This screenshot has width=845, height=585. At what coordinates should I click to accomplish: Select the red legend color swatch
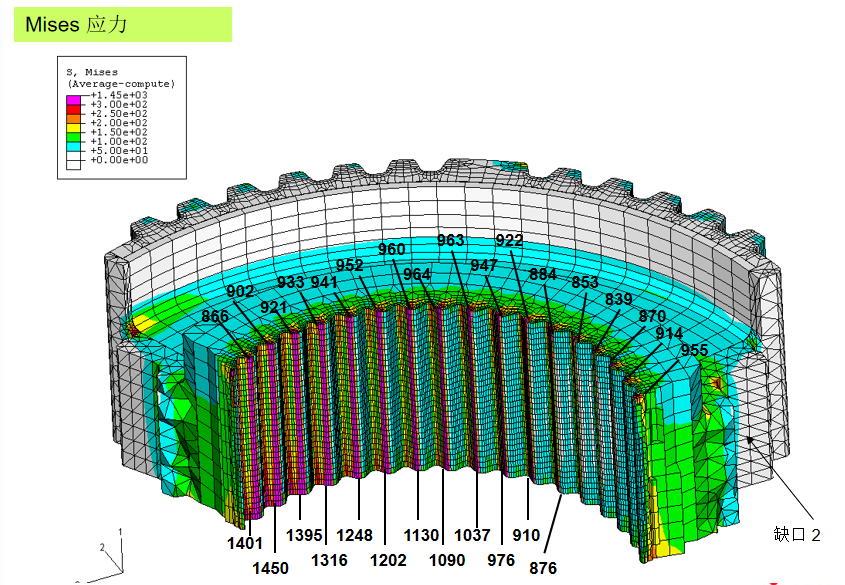72,109
